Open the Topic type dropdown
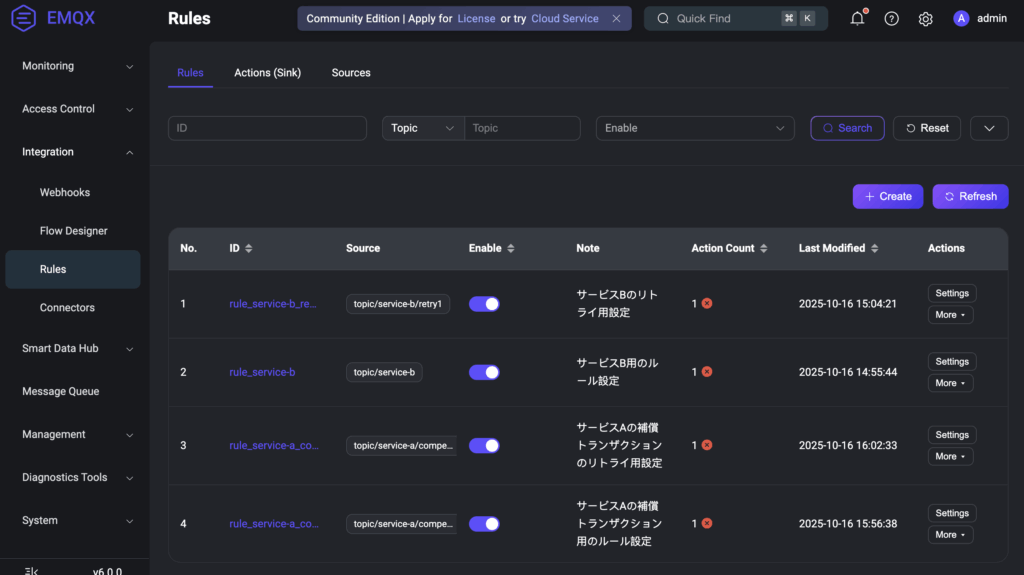 [423, 128]
